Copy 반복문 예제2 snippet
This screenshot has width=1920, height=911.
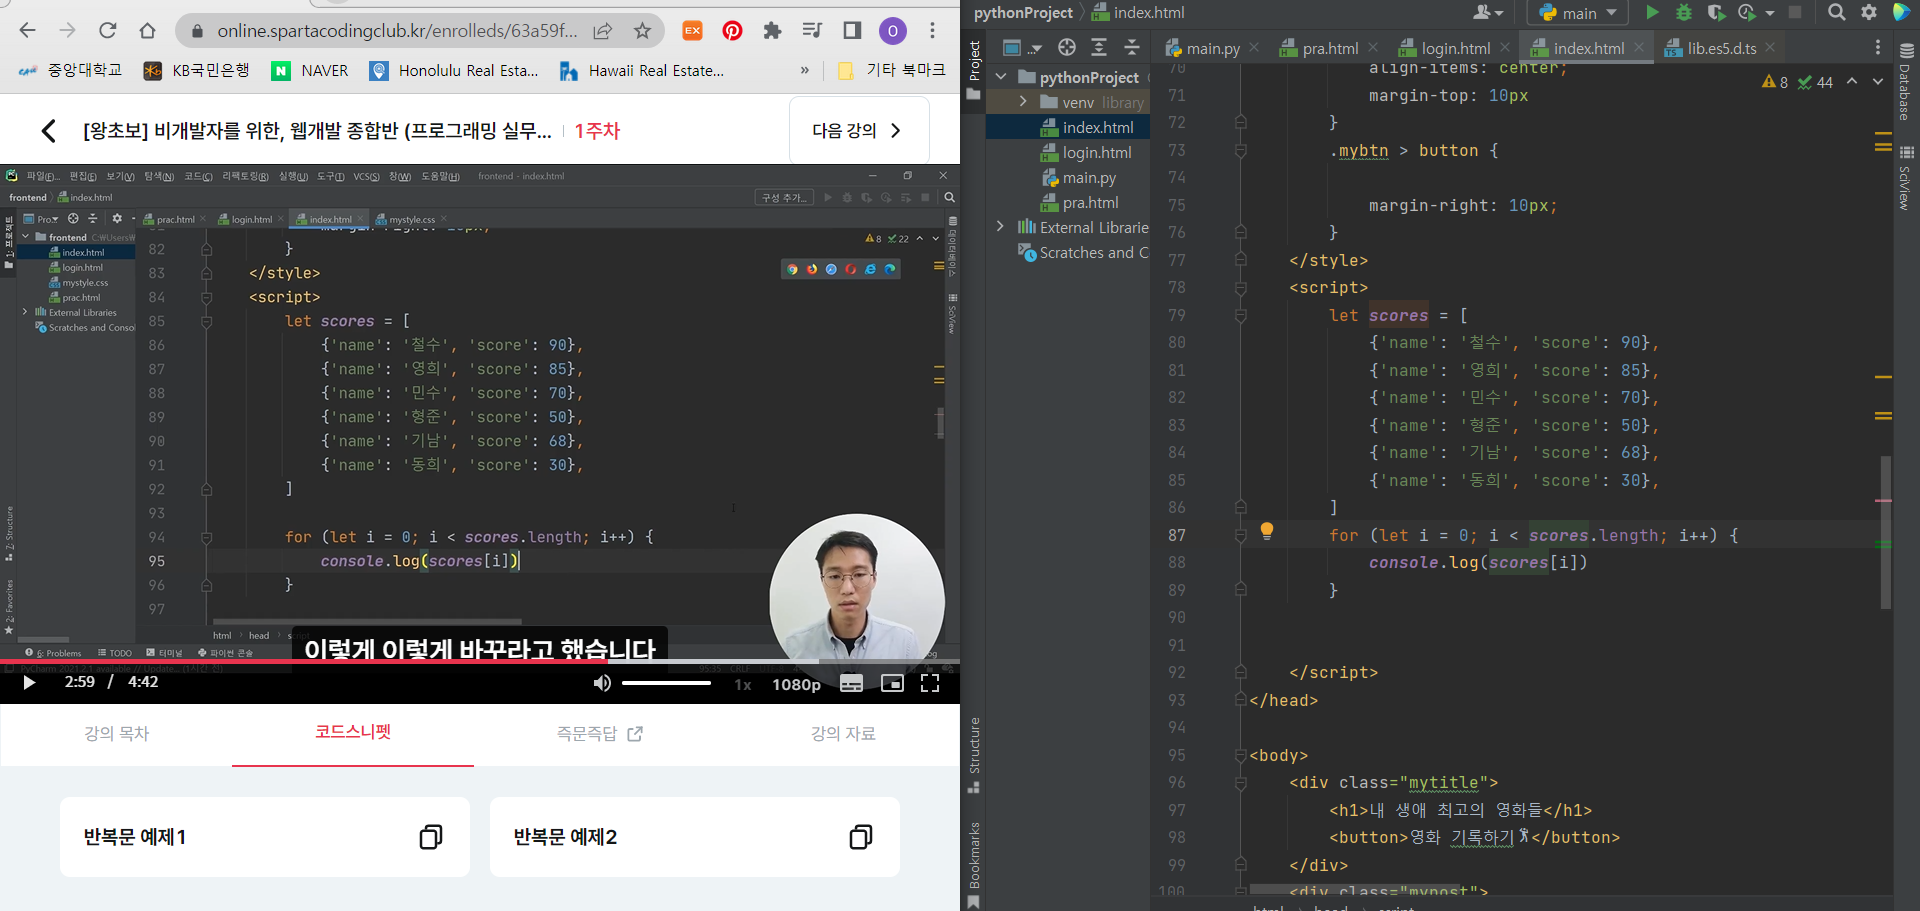(x=861, y=837)
